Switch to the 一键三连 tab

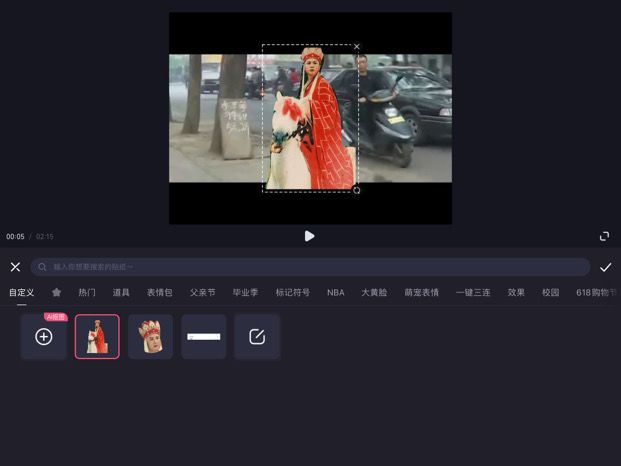pyautogui.click(x=473, y=293)
